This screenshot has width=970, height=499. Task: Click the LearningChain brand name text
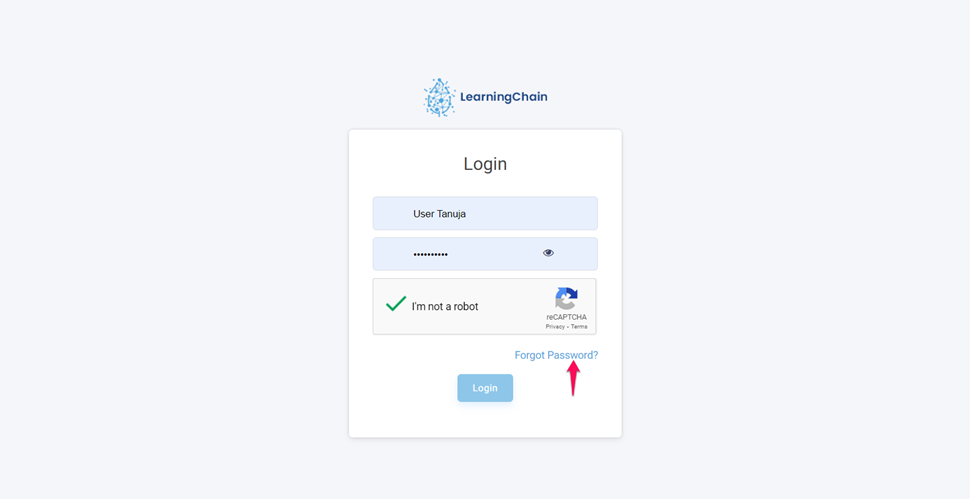[504, 97]
